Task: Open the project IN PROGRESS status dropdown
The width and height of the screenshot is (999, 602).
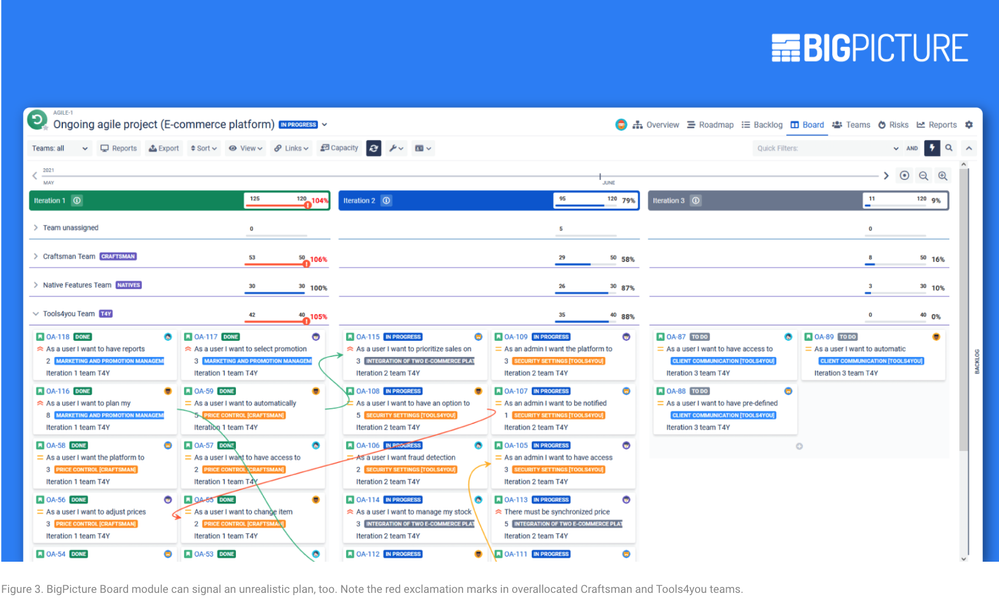Action: (x=303, y=125)
